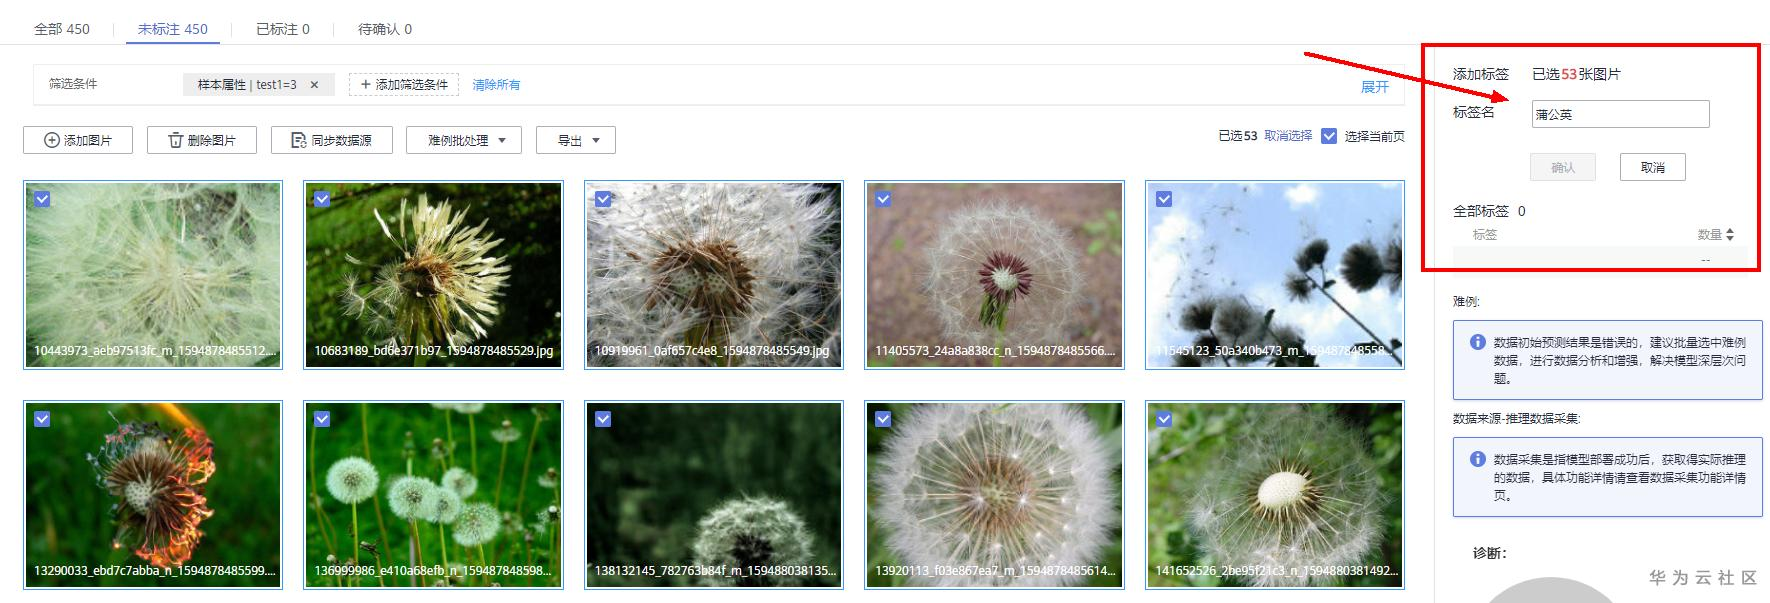The height and width of the screenshot is (603, 1770).
Task: Uncheck image 10683189_bd6e371b97 checkbox
Action: 322,199
